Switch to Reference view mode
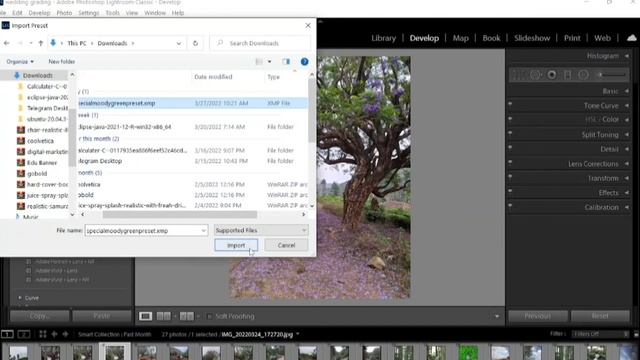 (x=164, y=316)
